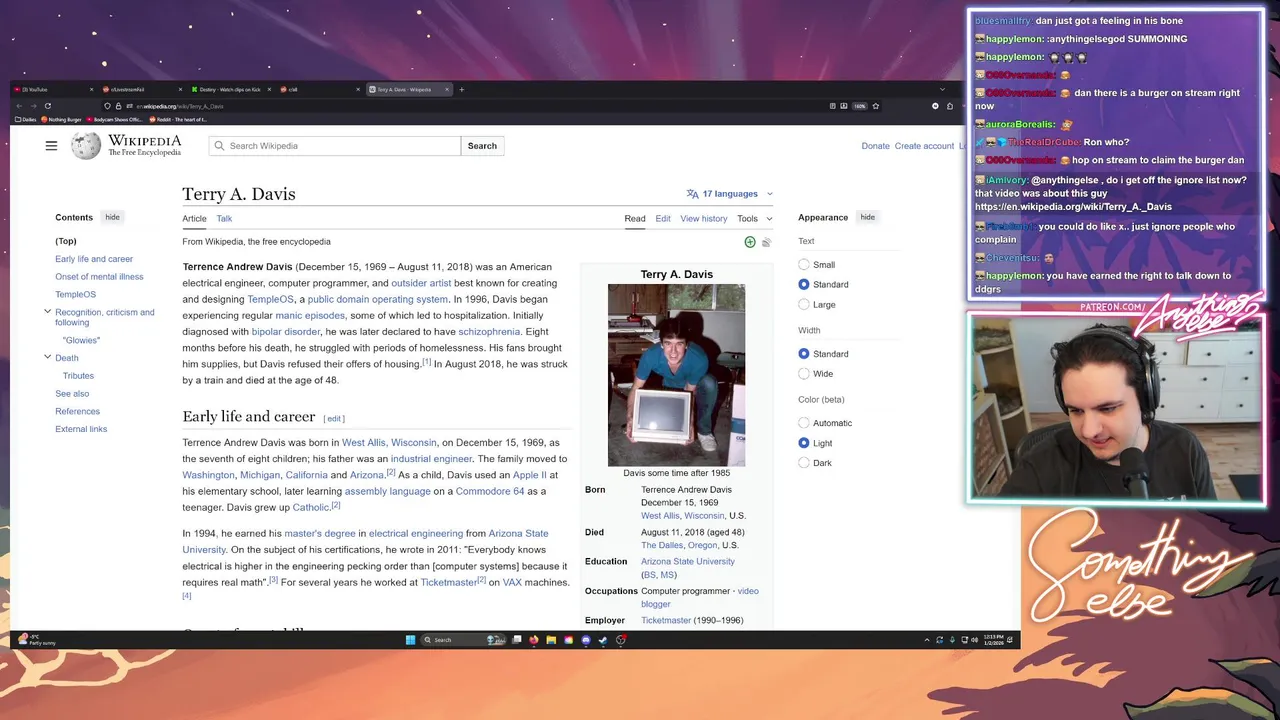
Task: Click the translate icon beside 17 languages
Action: (692, 194)
